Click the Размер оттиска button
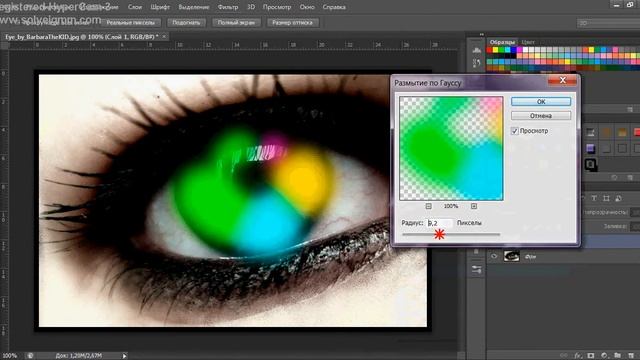This screenshot has width=640, height=360. tap(292, 22)
